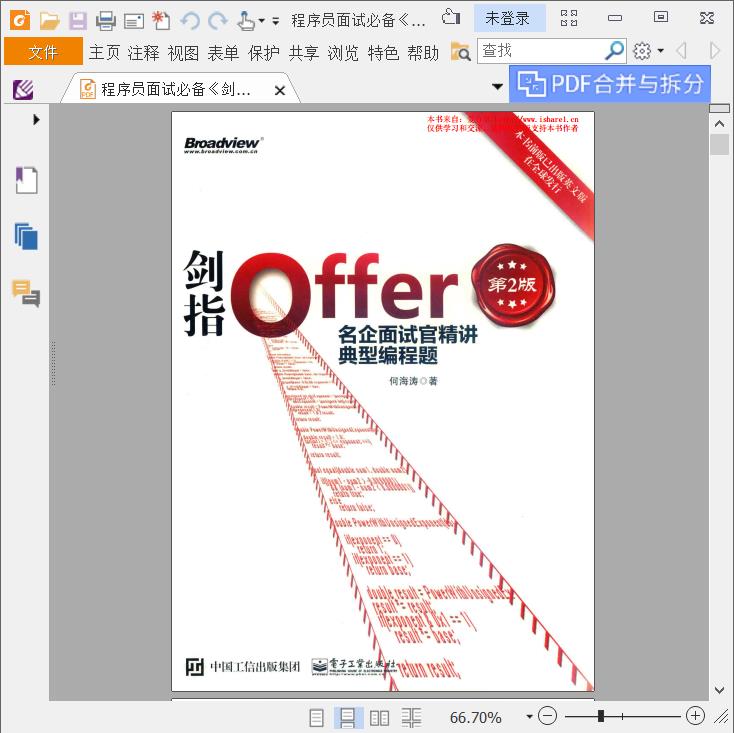Click the split-view bar above scrollbar

tap(719, 109)
